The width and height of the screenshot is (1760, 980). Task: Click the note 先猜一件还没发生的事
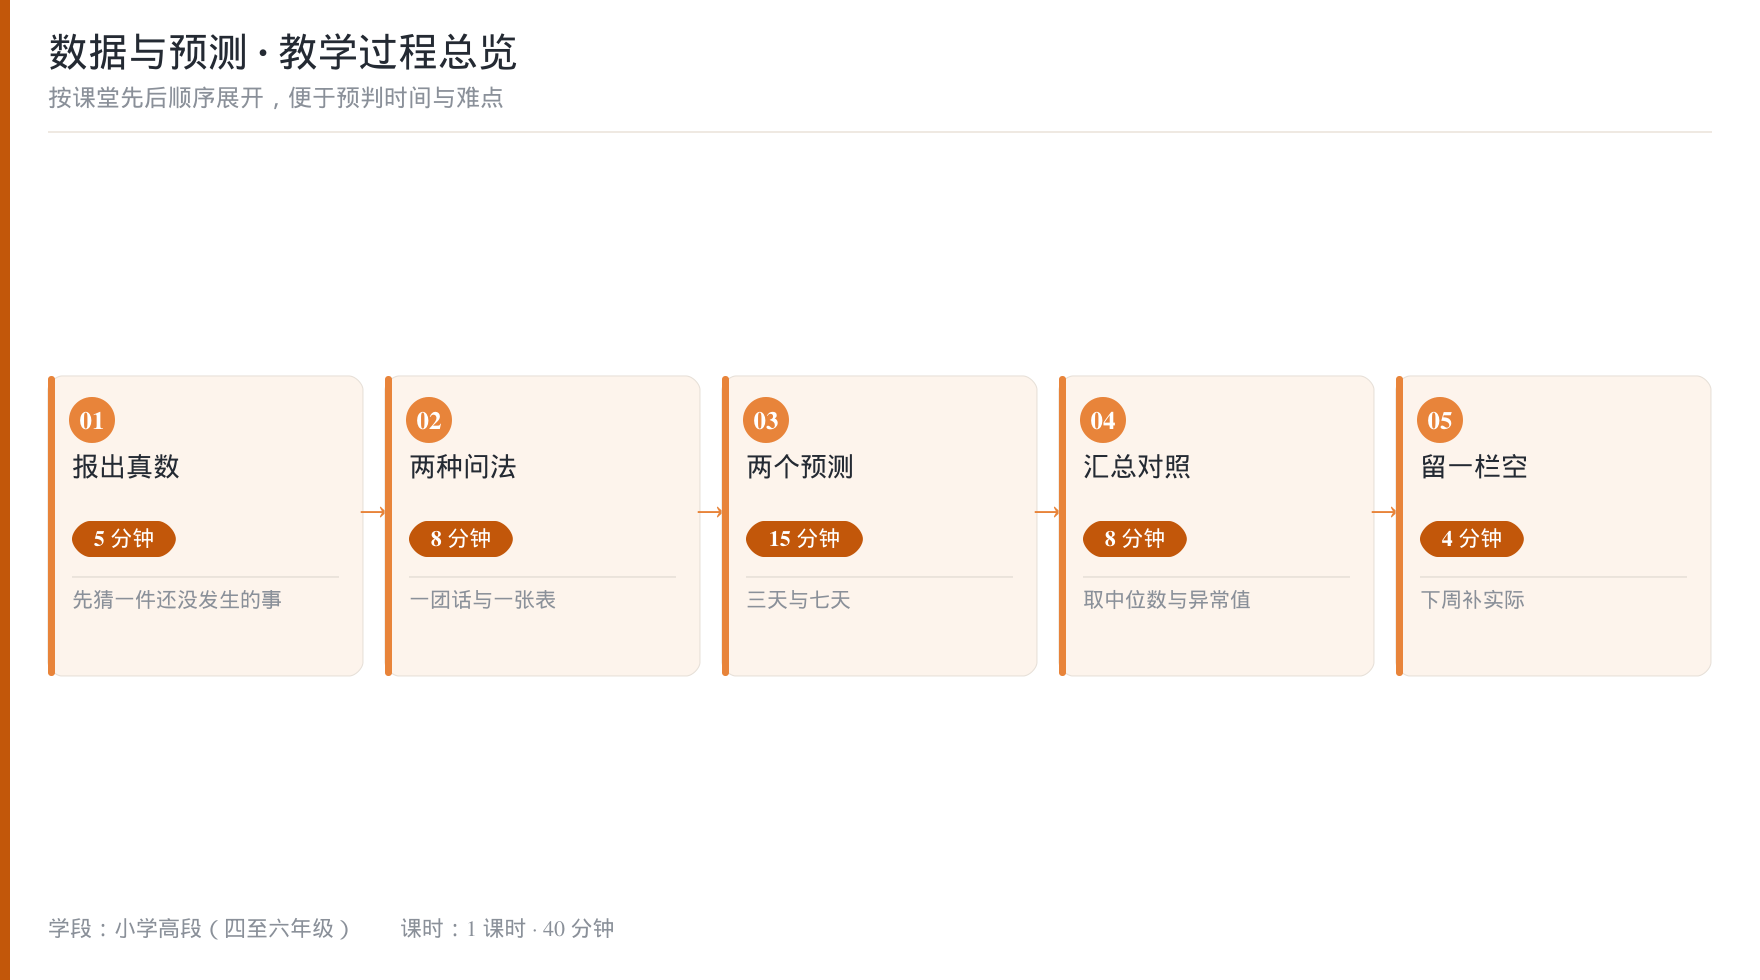tap(177, 600)
